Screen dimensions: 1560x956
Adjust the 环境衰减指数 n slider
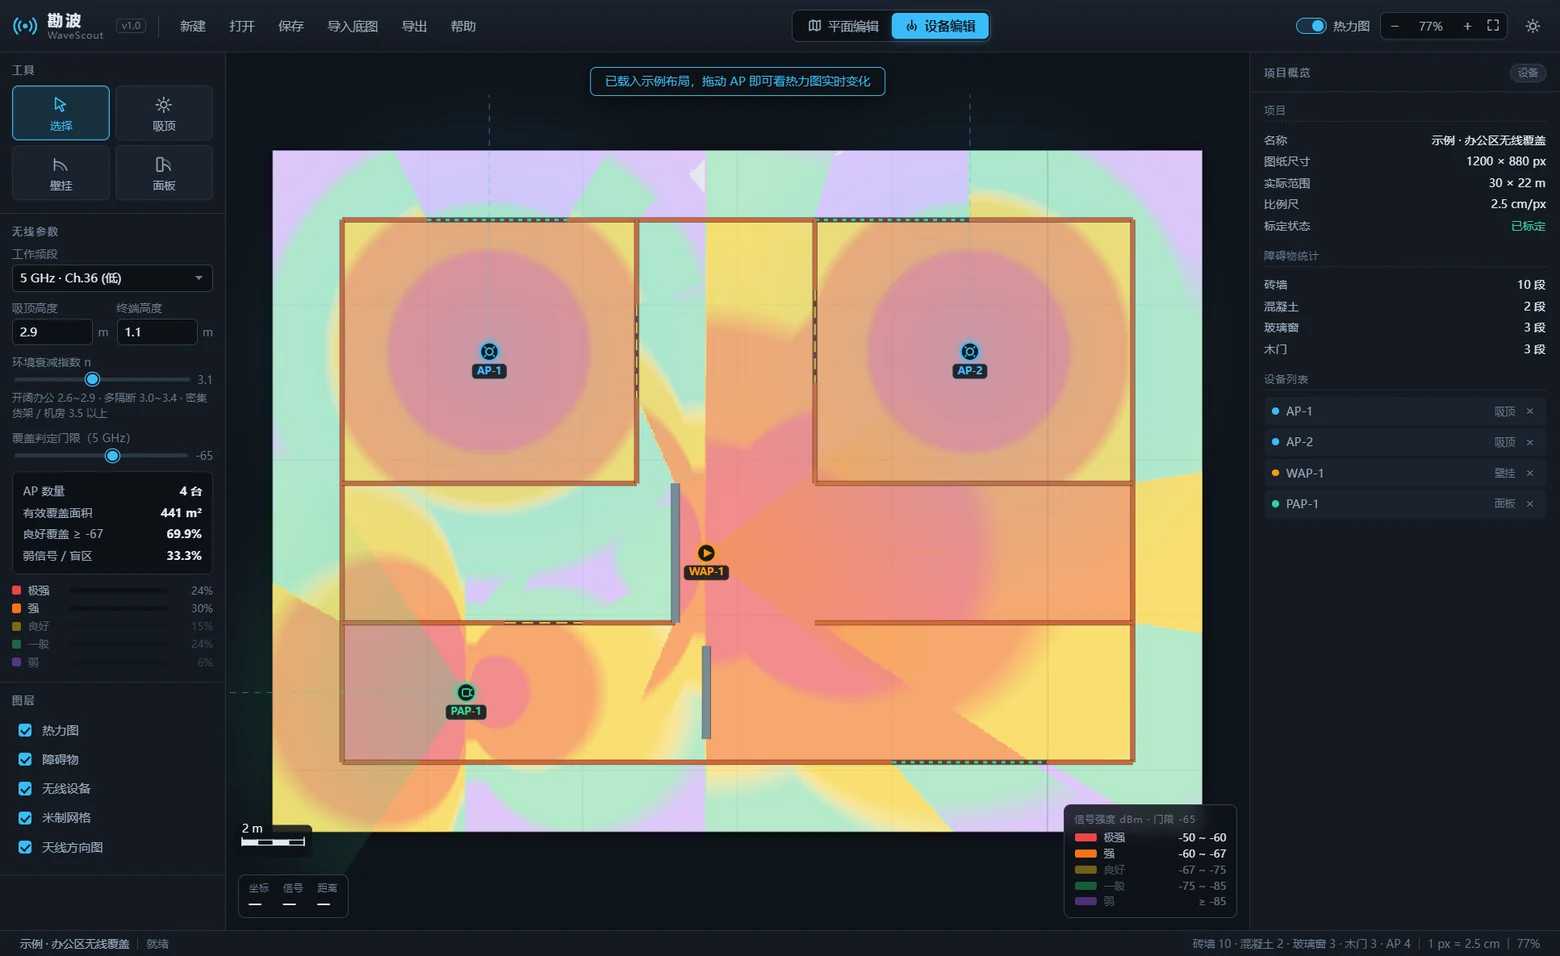point(101,379)
